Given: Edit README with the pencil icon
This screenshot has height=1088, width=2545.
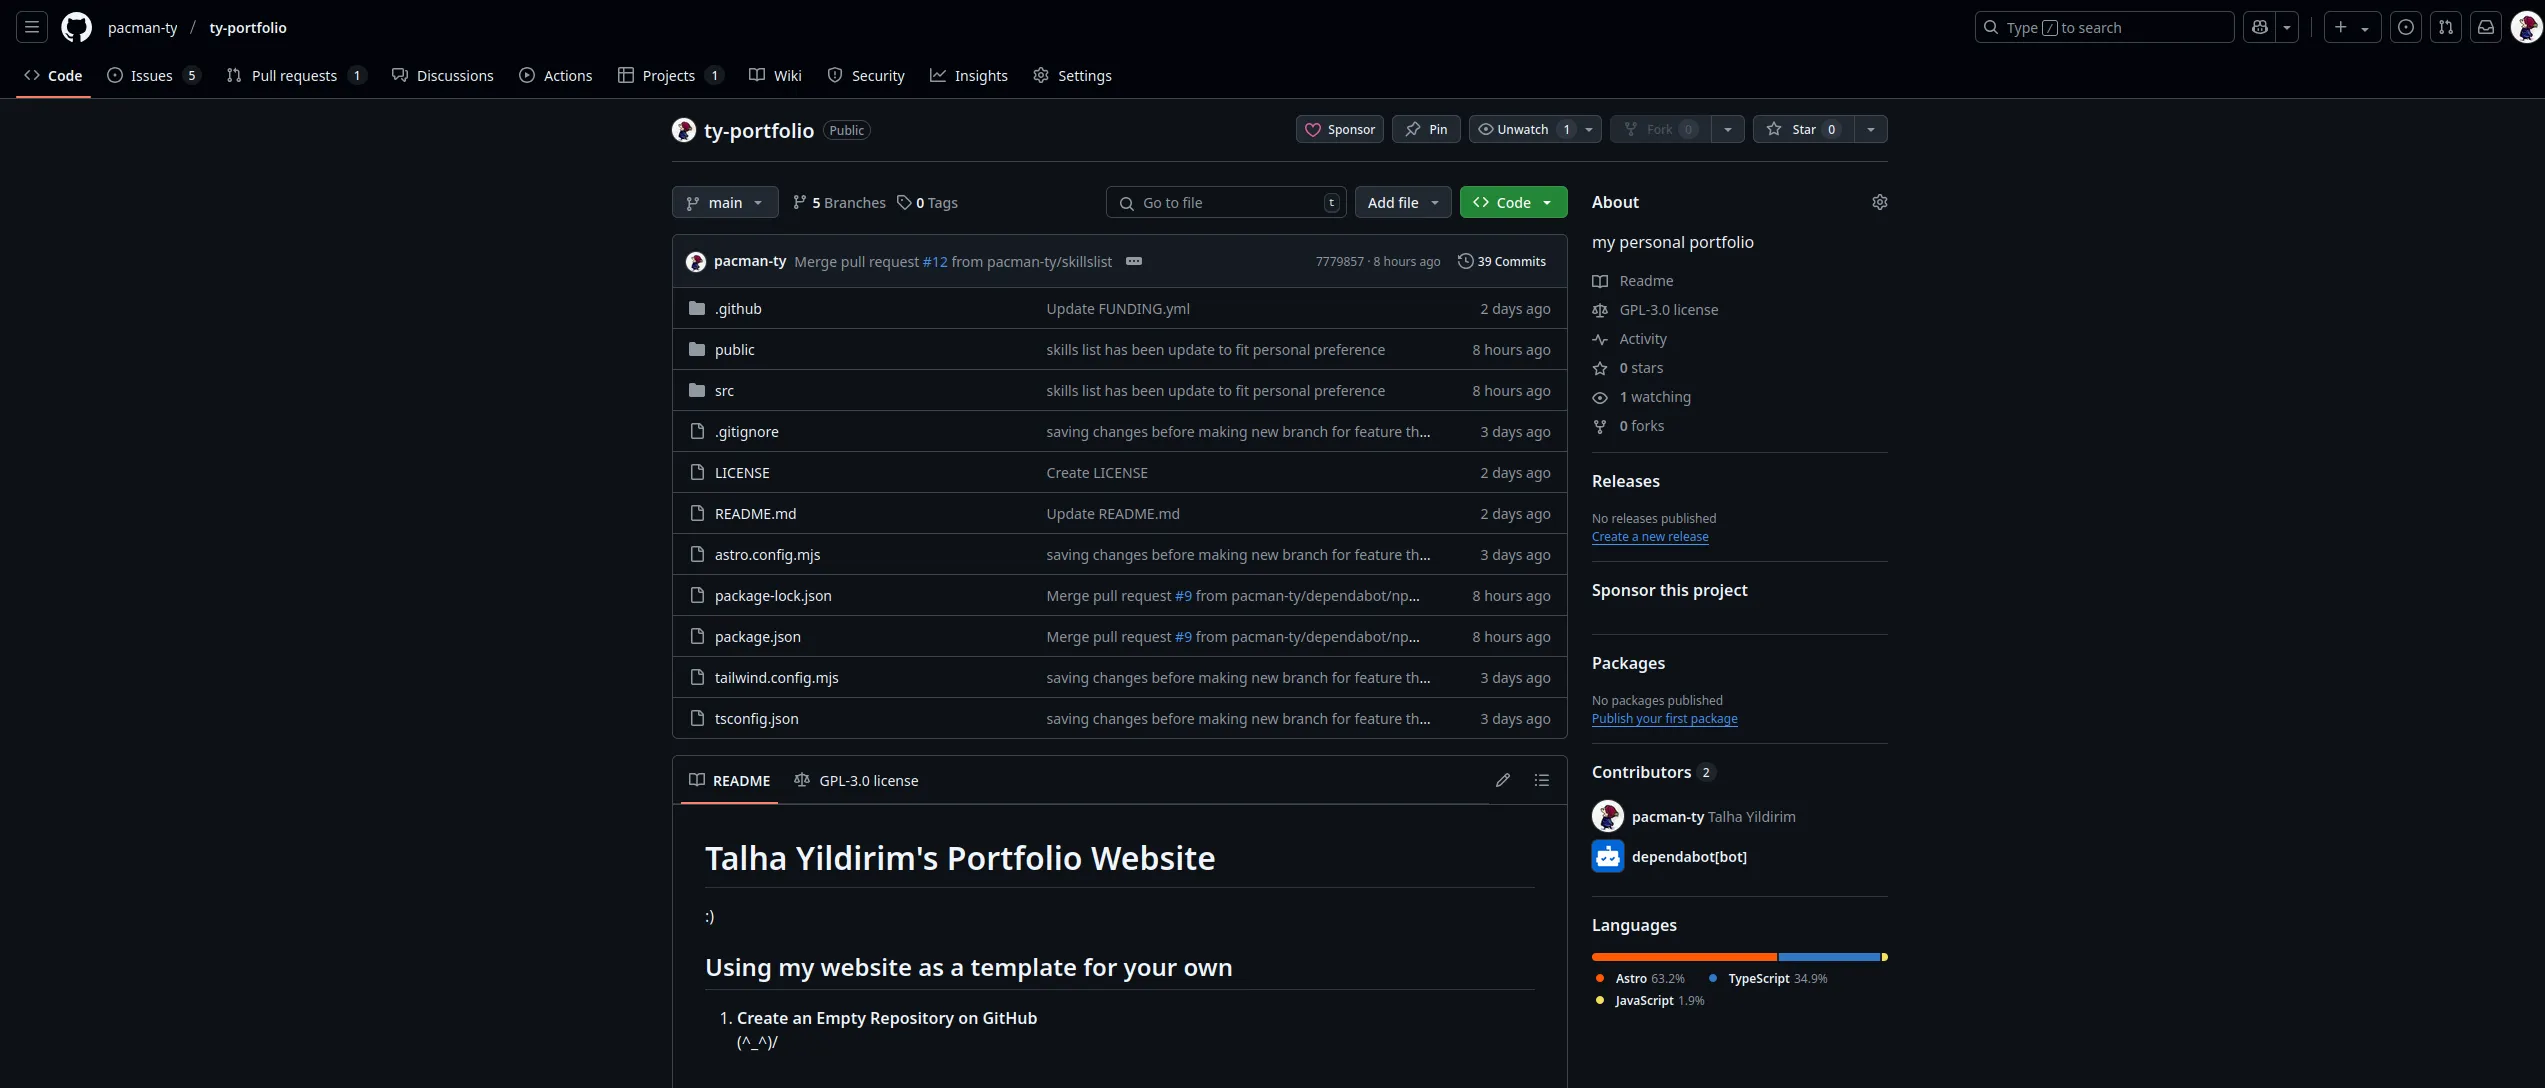Looking at the screenshot, I should (1502, 780).
